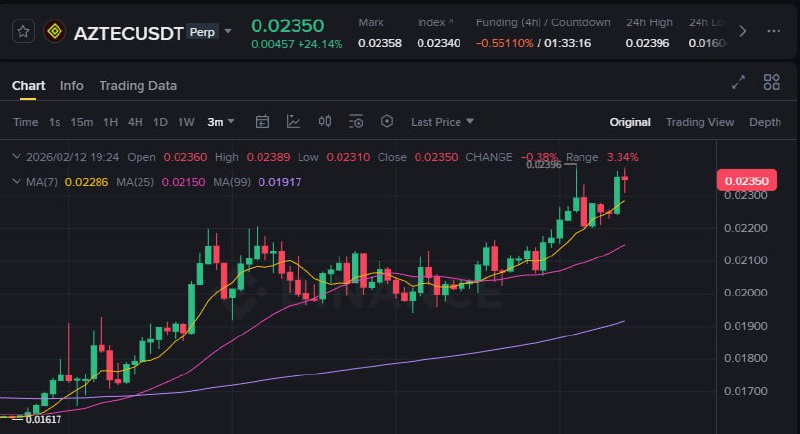This screenshot has width=800, height=434.
Task: Open the Last Price dropdown
Action: (442, 122)
